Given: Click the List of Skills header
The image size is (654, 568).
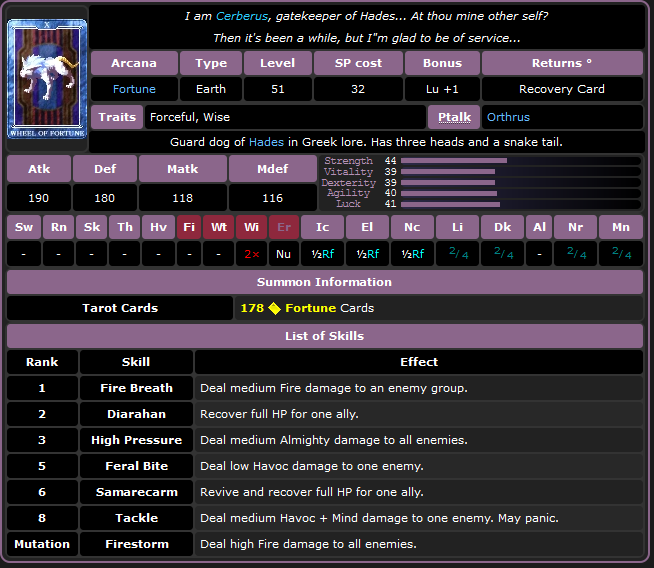Looking at the screenshot, I should [x=325, y=336].
